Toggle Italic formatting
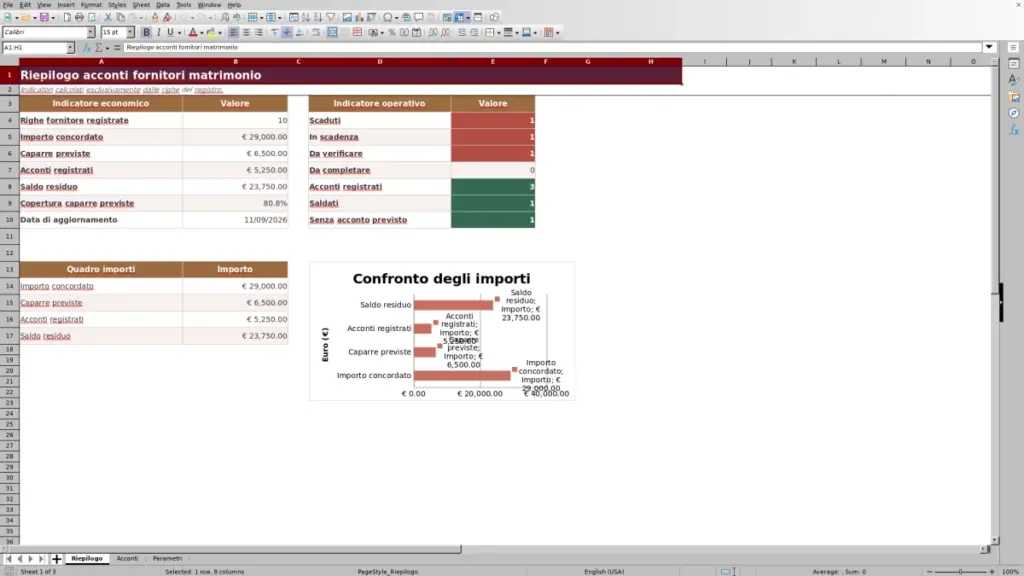The height and width of the screenshot is (576, 1024). [x=158, y=32]
